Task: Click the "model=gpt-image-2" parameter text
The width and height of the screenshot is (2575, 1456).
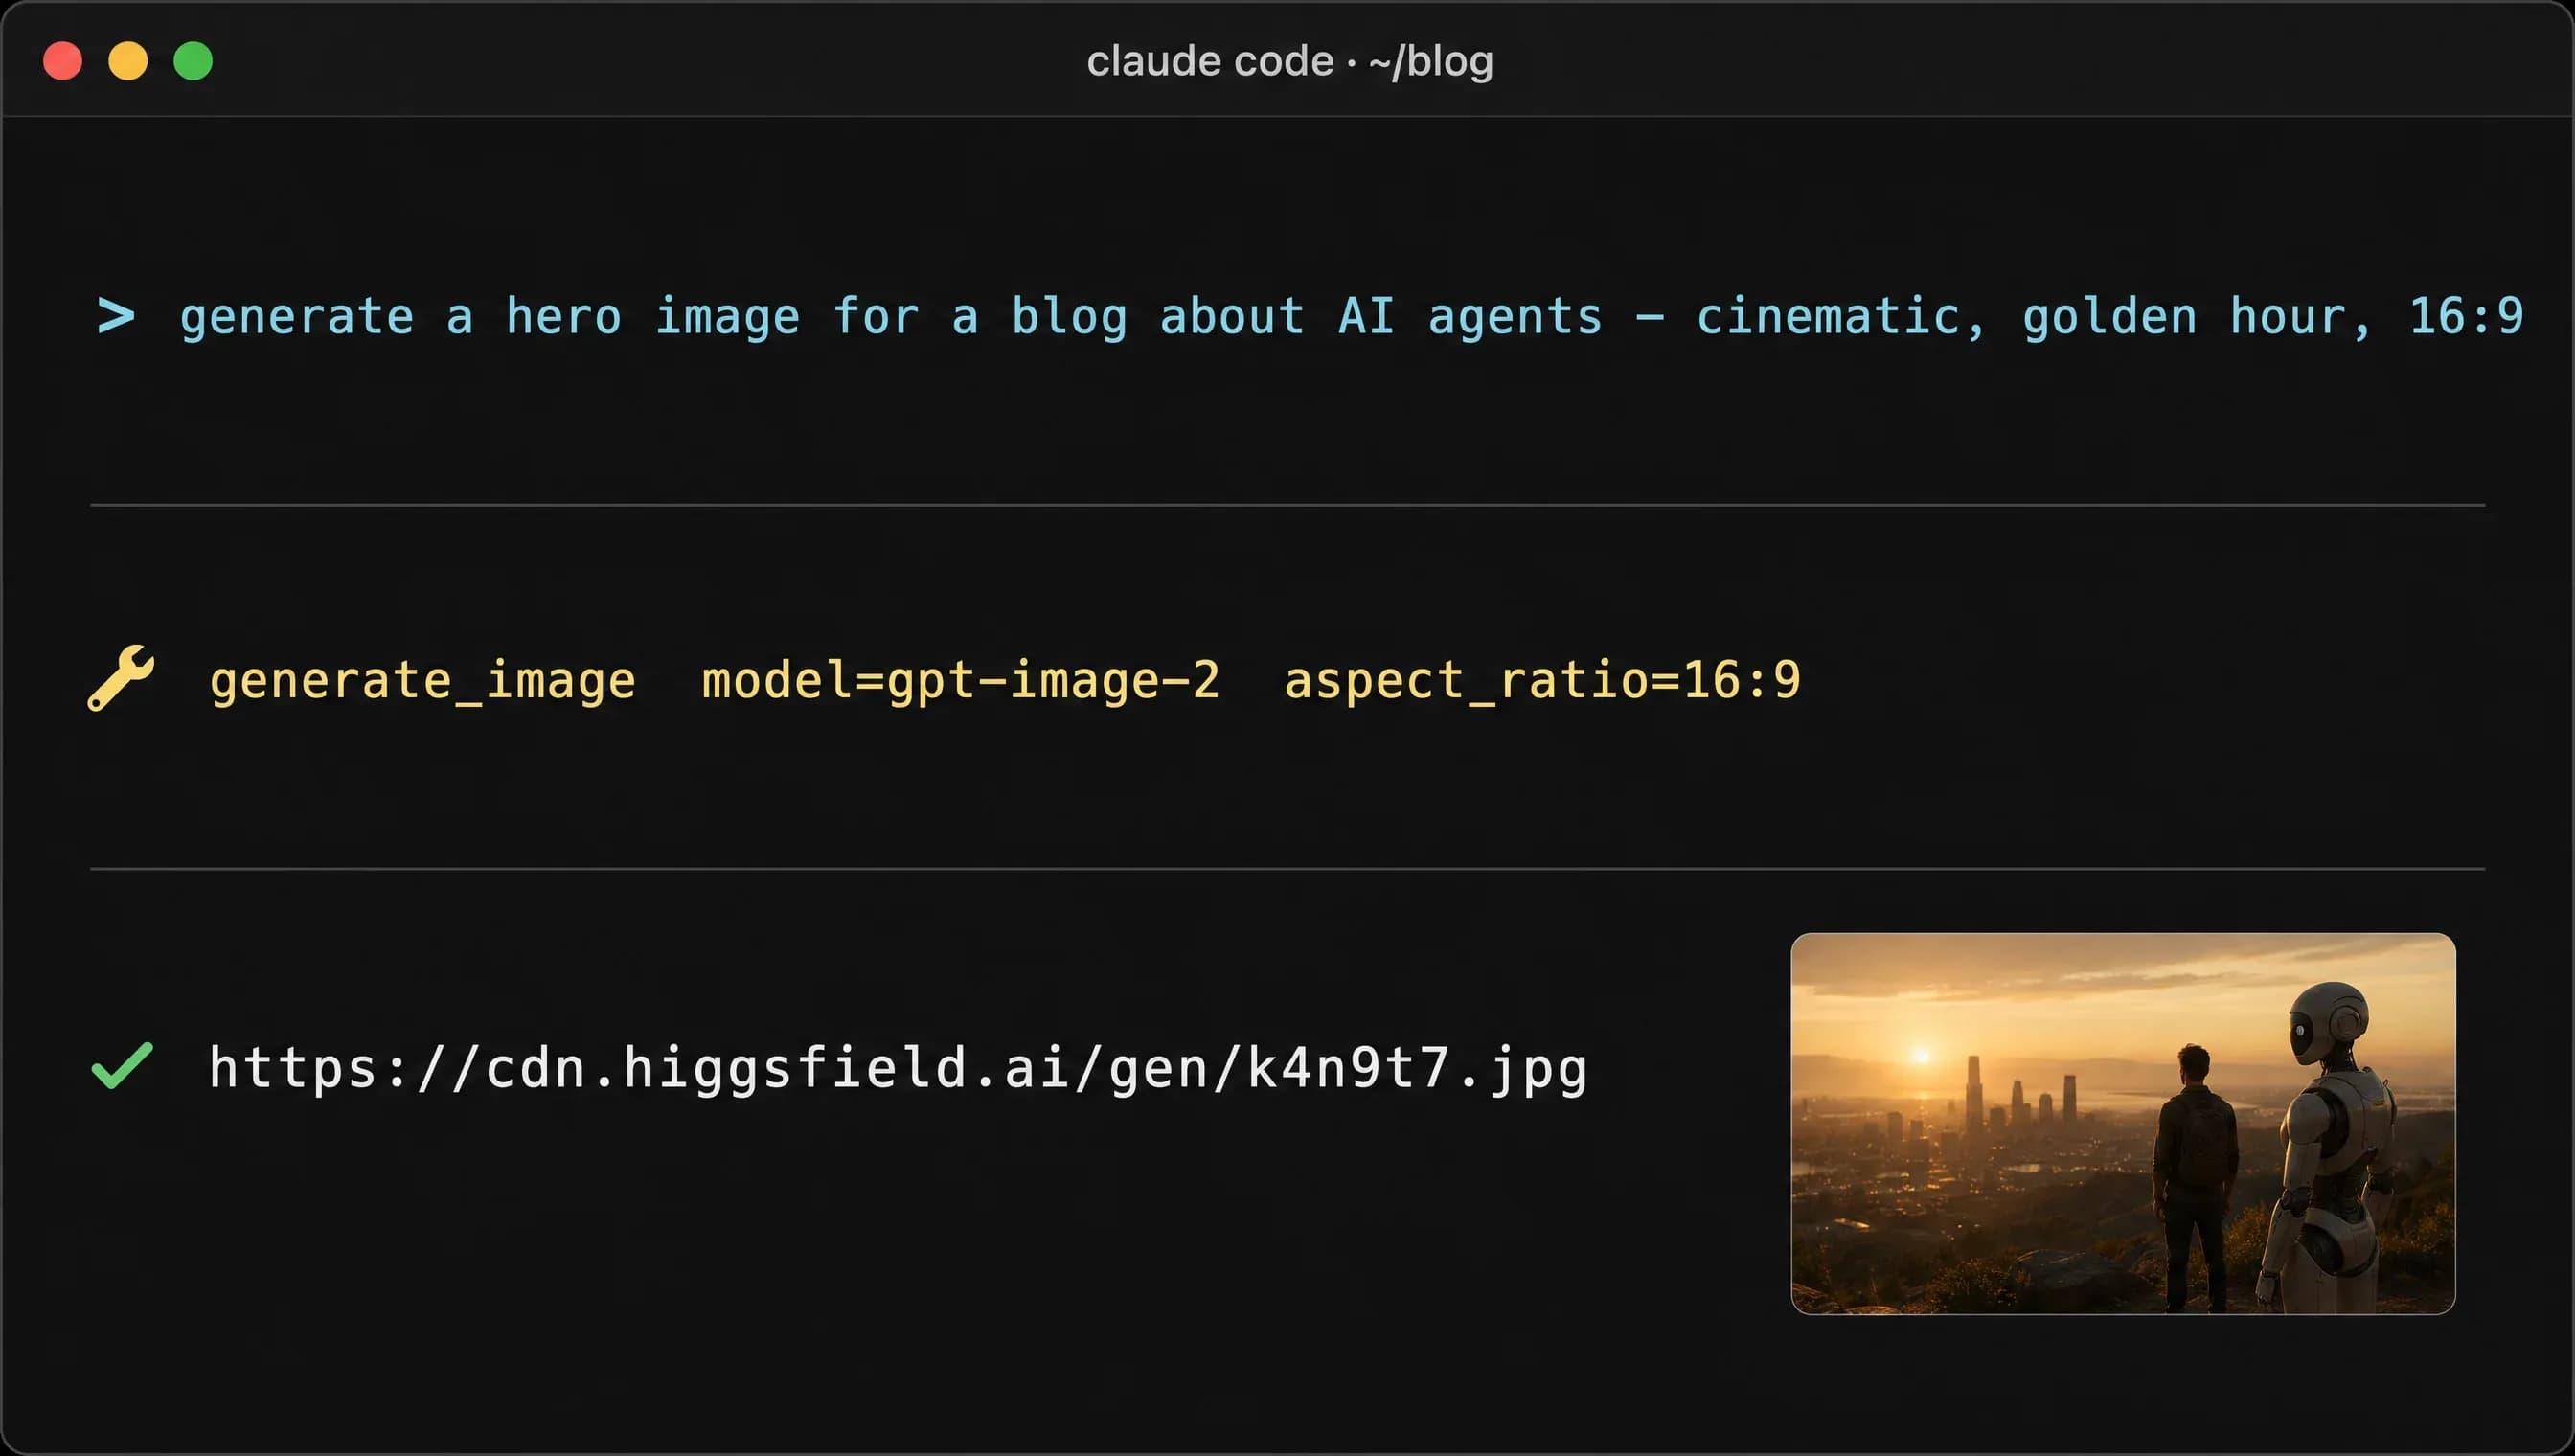Action: click(961, 681)
